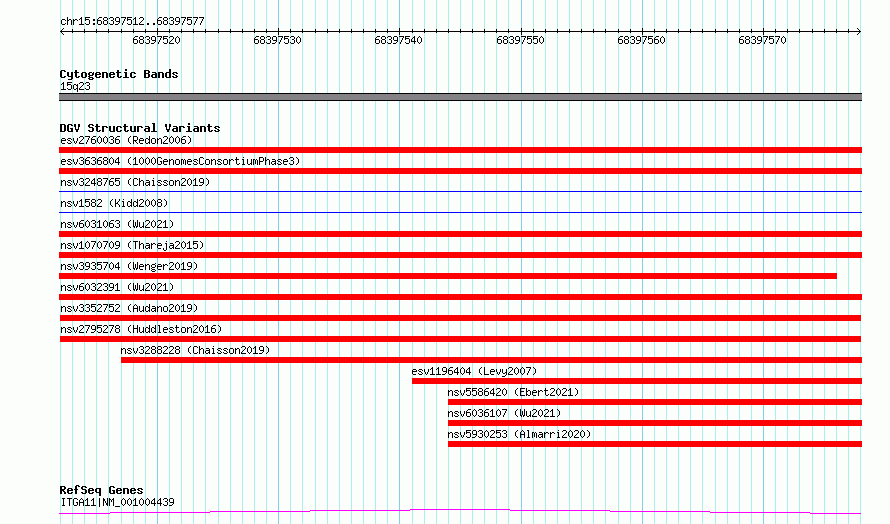Click ruler position label 68397550
Viewport: 890px width, 524px height.
(x=520, y=40)
